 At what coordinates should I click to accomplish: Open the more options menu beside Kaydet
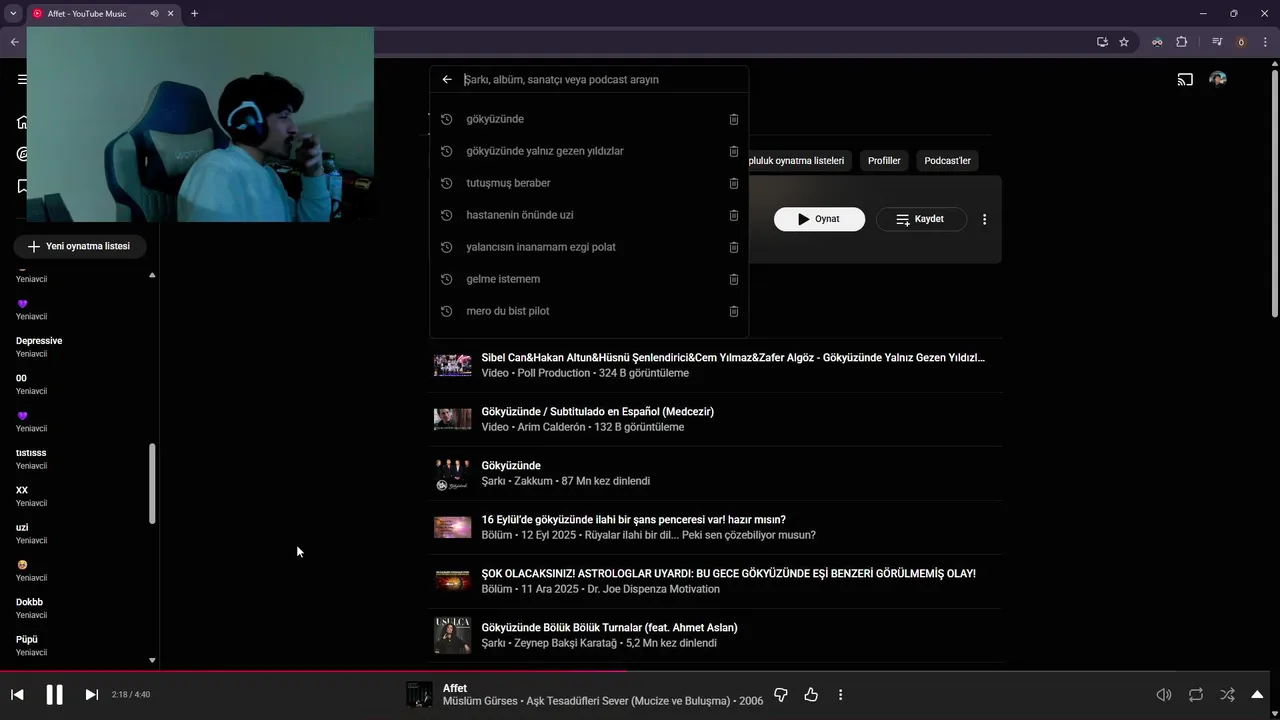pos(984,219)
